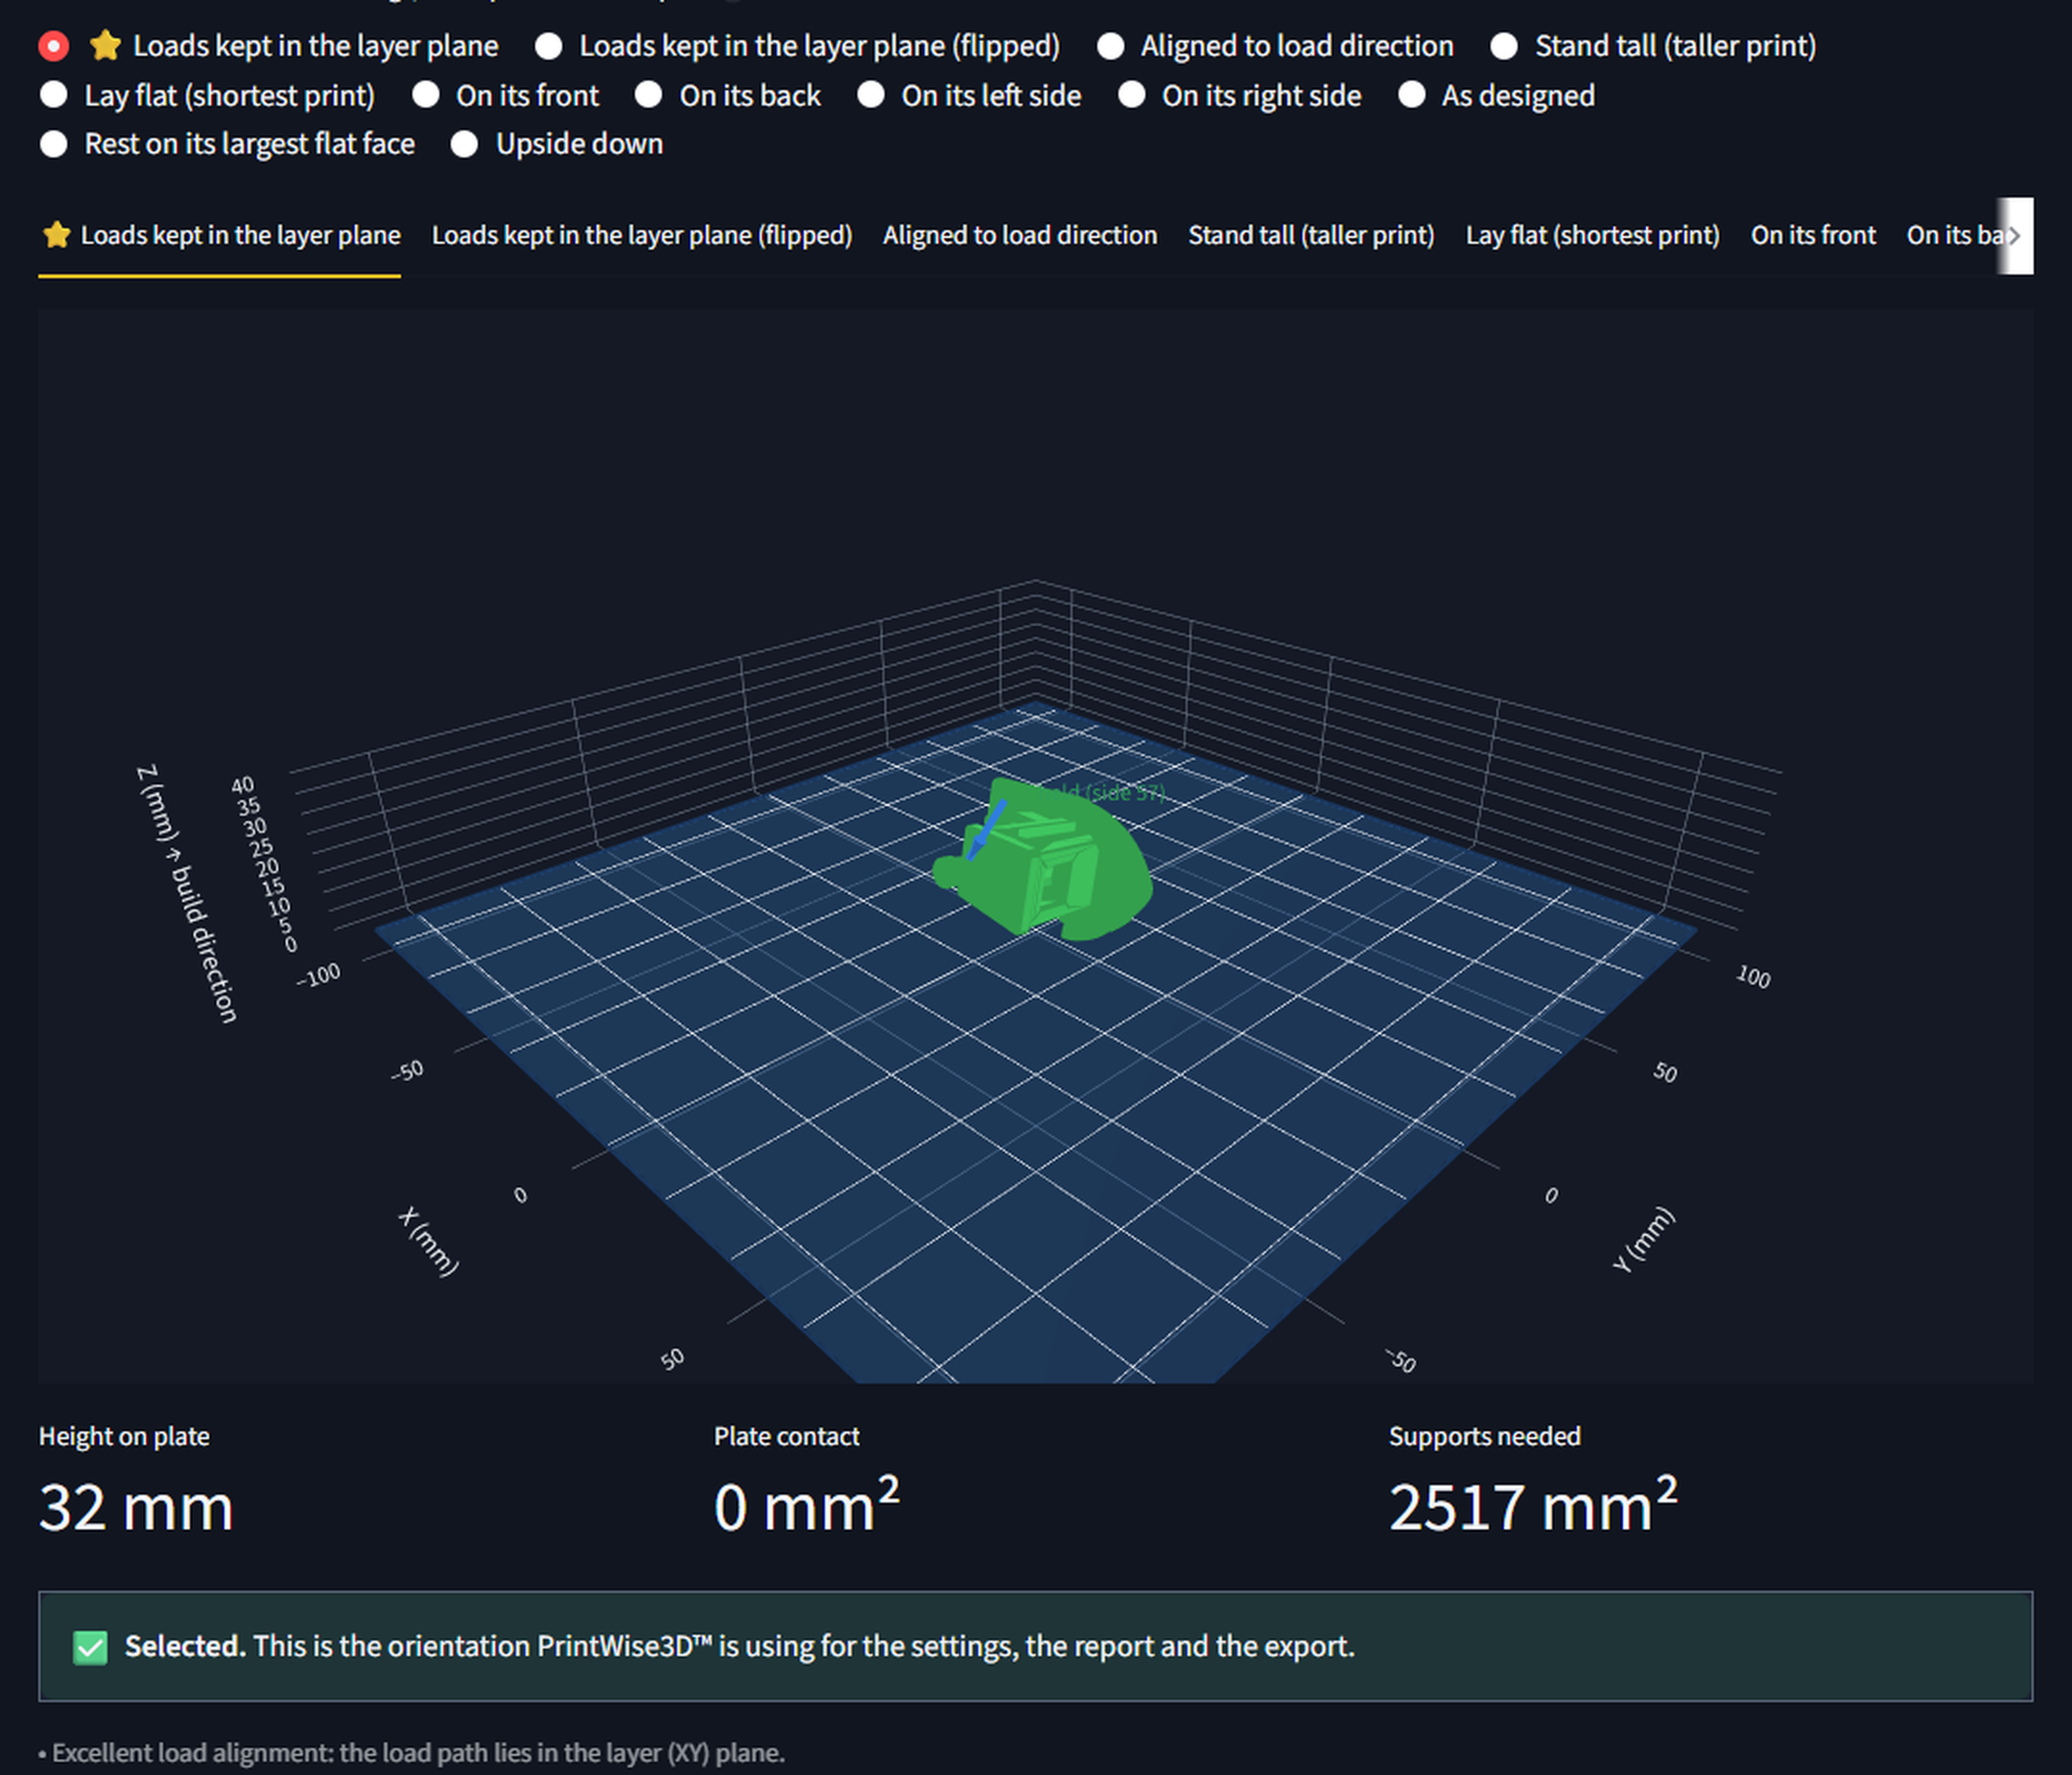Select the 'On its front' radio option
This screenshot has height=1775, width=2072.
(x=425, y=95)
